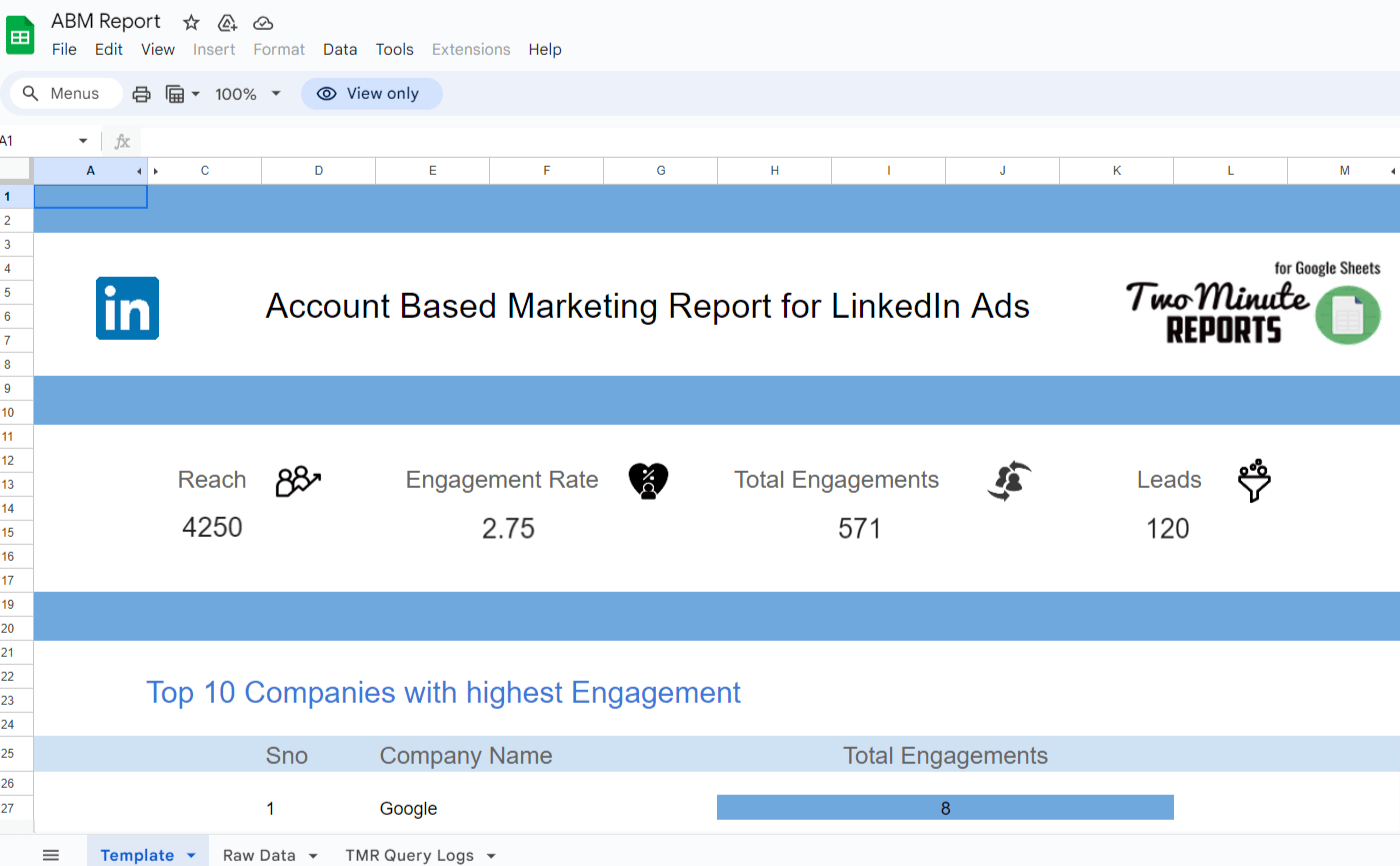This screenshot has height=866, width=1400.
Task: Open the TMR Query Logs tab dropdown
Action: coord(491,856)
